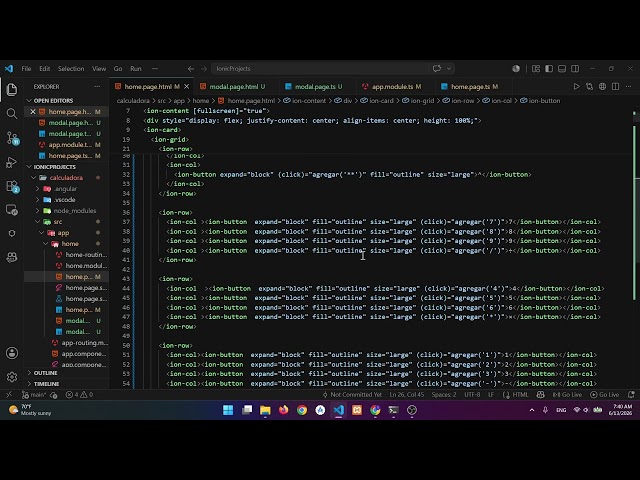Open the File menu
The height and width of the screenshot is (480, 640).
pyautogui.click(x=26, y=69)
